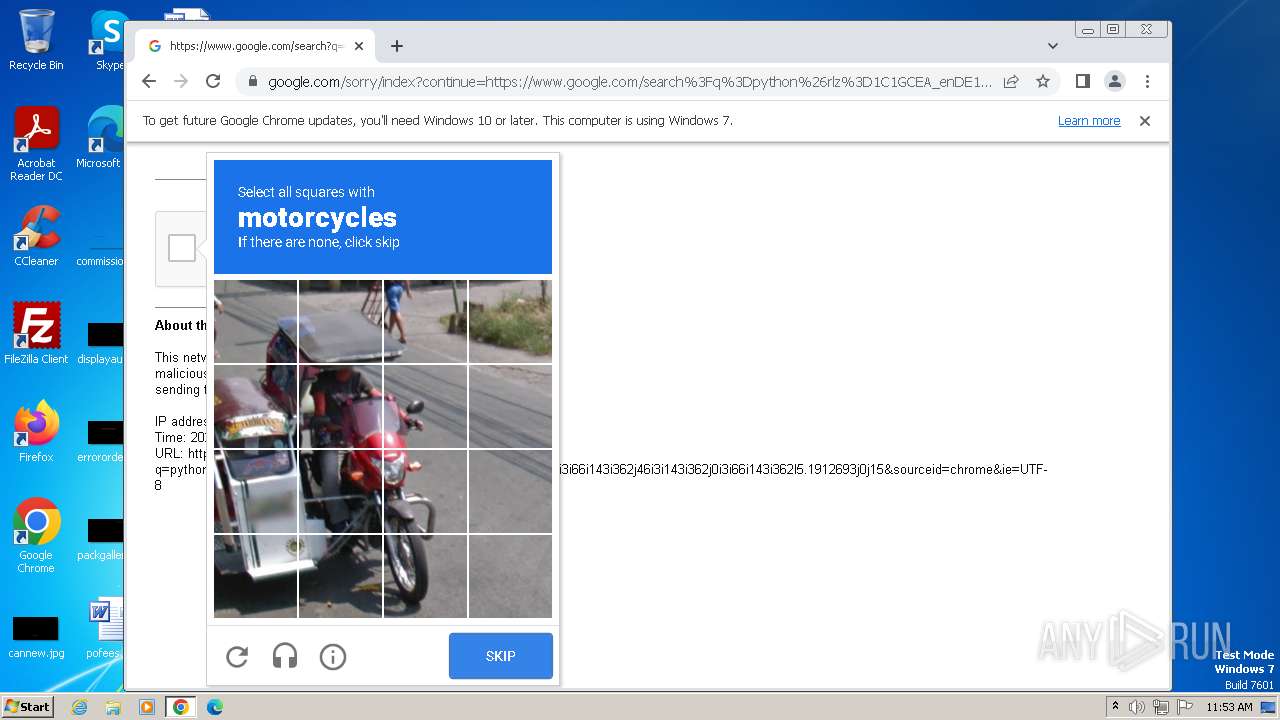Go back in Chrome
1280x720 pixels.
tap(149, 81)
